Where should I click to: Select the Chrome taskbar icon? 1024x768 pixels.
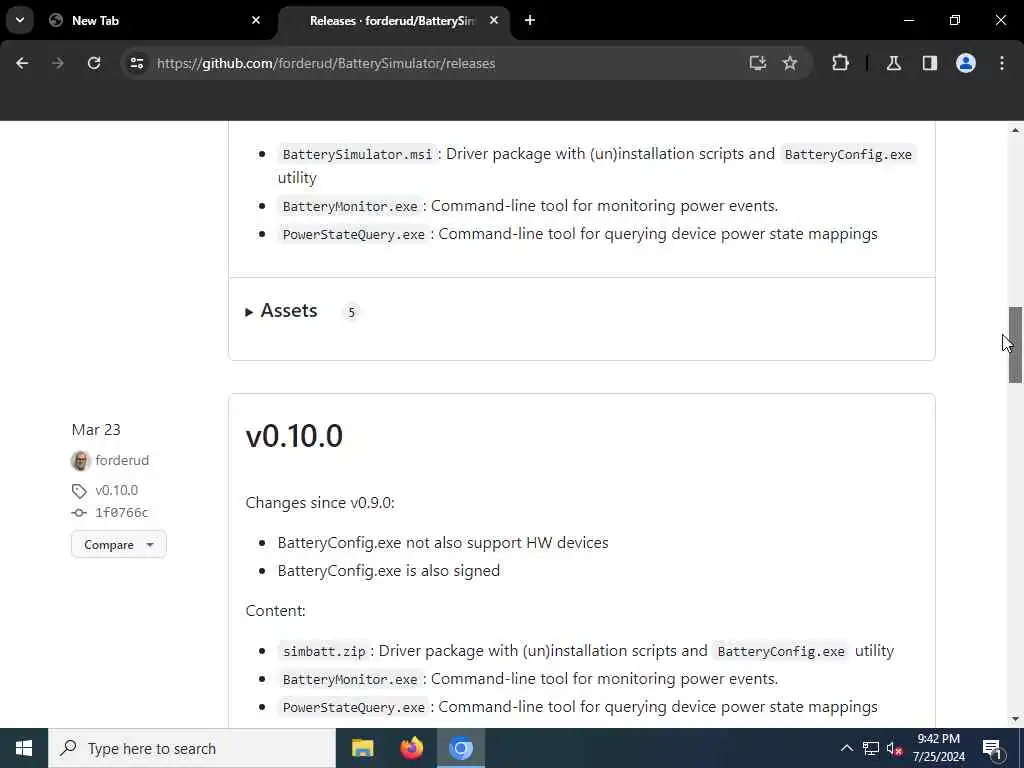point(461,748)
